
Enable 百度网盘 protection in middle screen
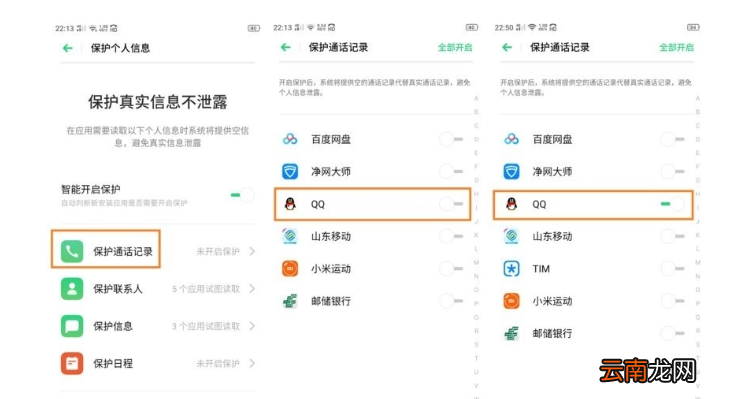point(451,139)
